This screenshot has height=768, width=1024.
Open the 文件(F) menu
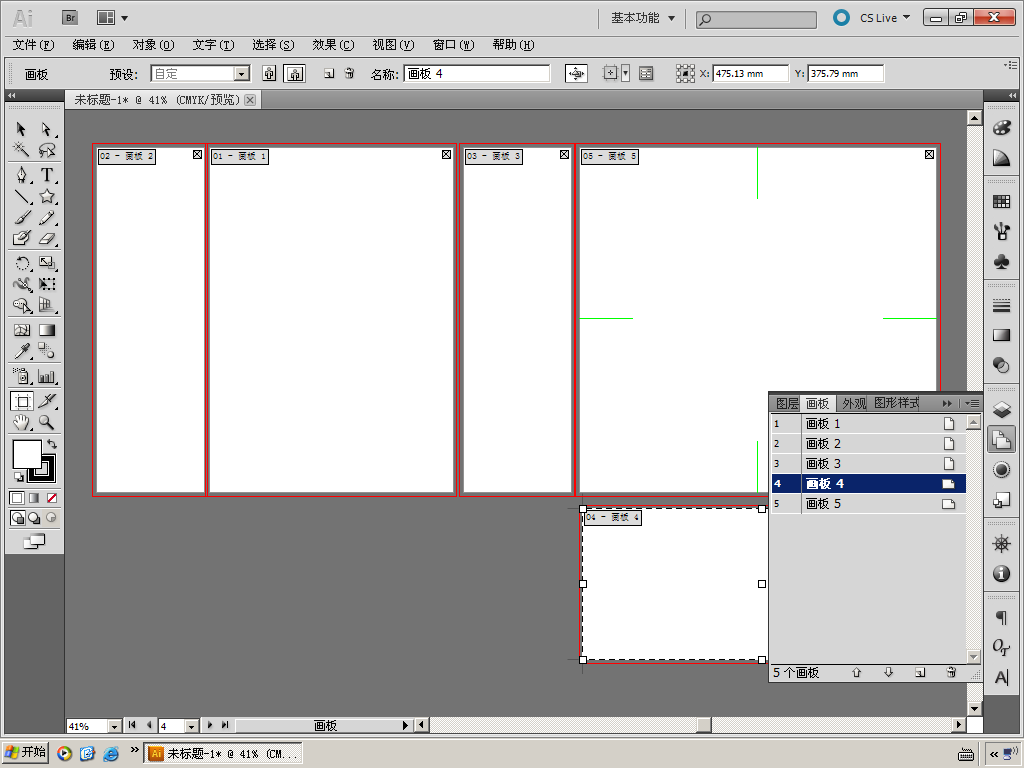point(33,45)
